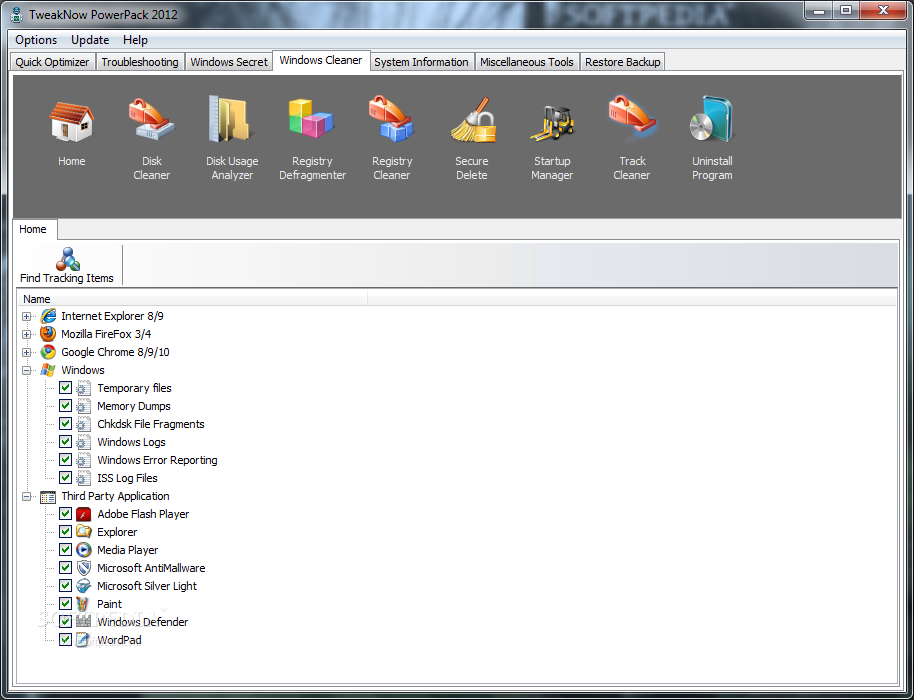Collapse the Third Party Application node
The width and height of the screenshot is (914, 700).
(26, 497)
